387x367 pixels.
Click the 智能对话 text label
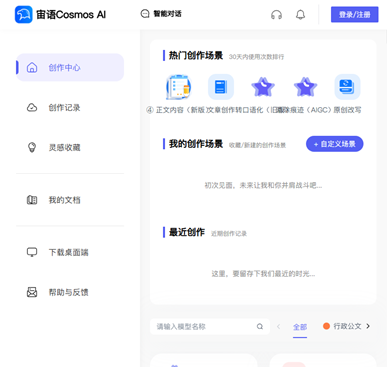point(167,14)
